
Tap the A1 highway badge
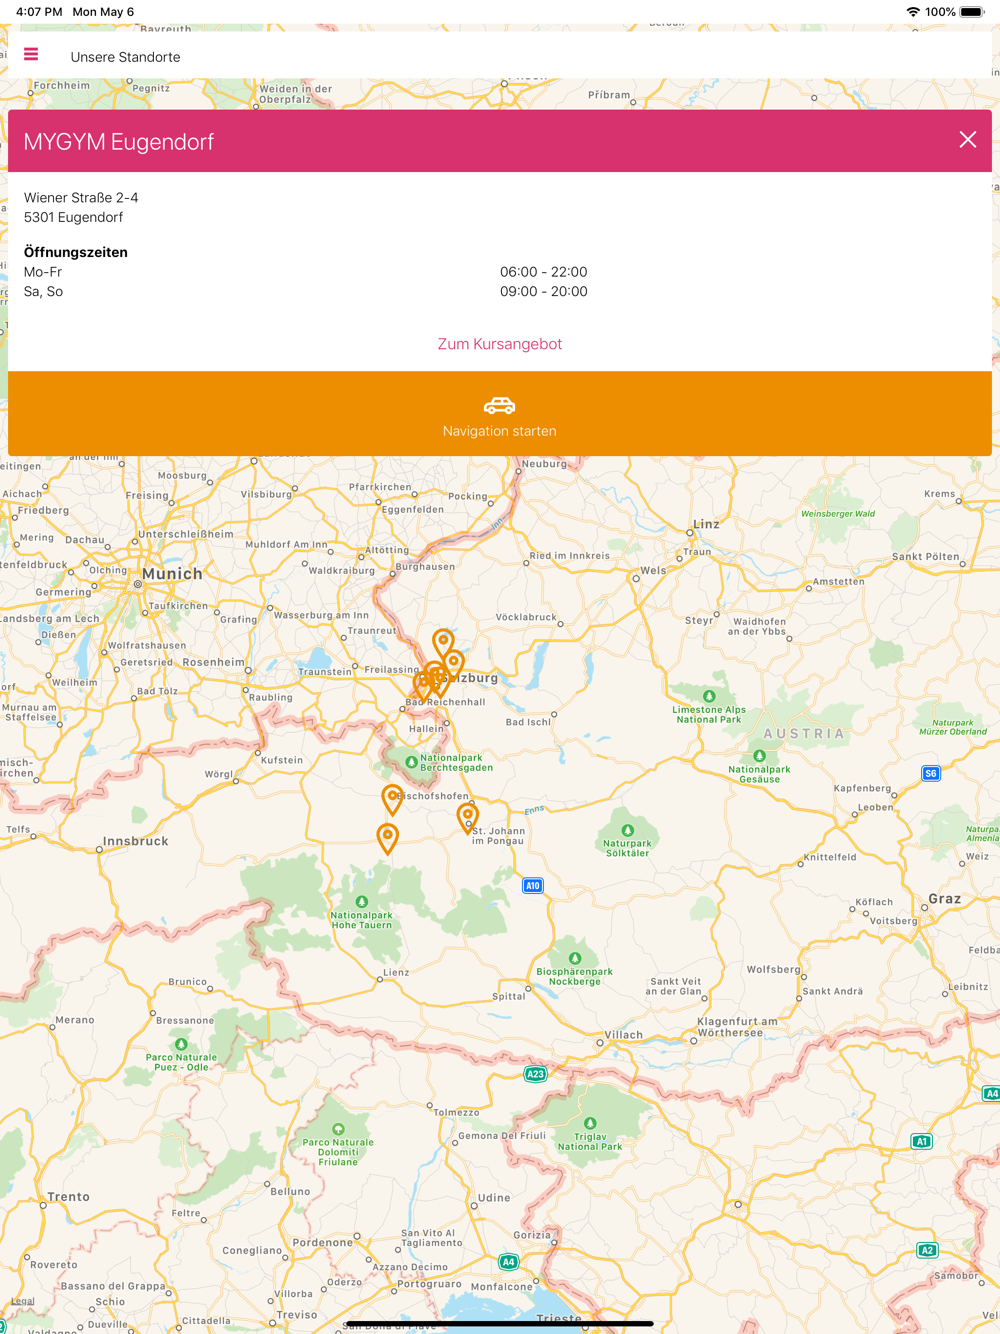click(922, 1141)
